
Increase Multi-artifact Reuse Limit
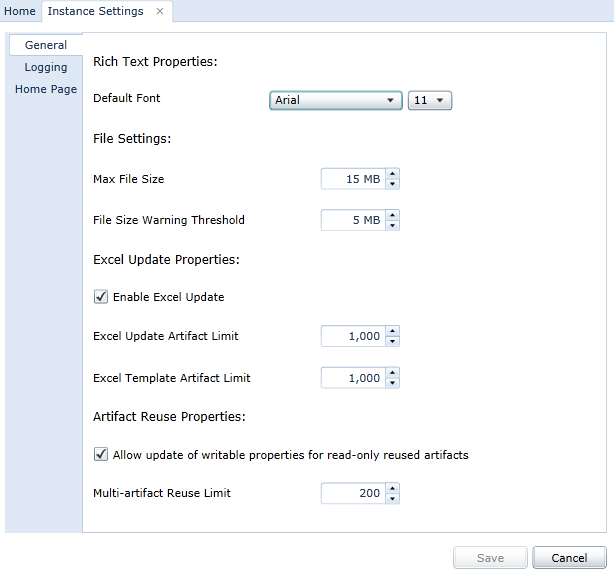click(392, 488)
